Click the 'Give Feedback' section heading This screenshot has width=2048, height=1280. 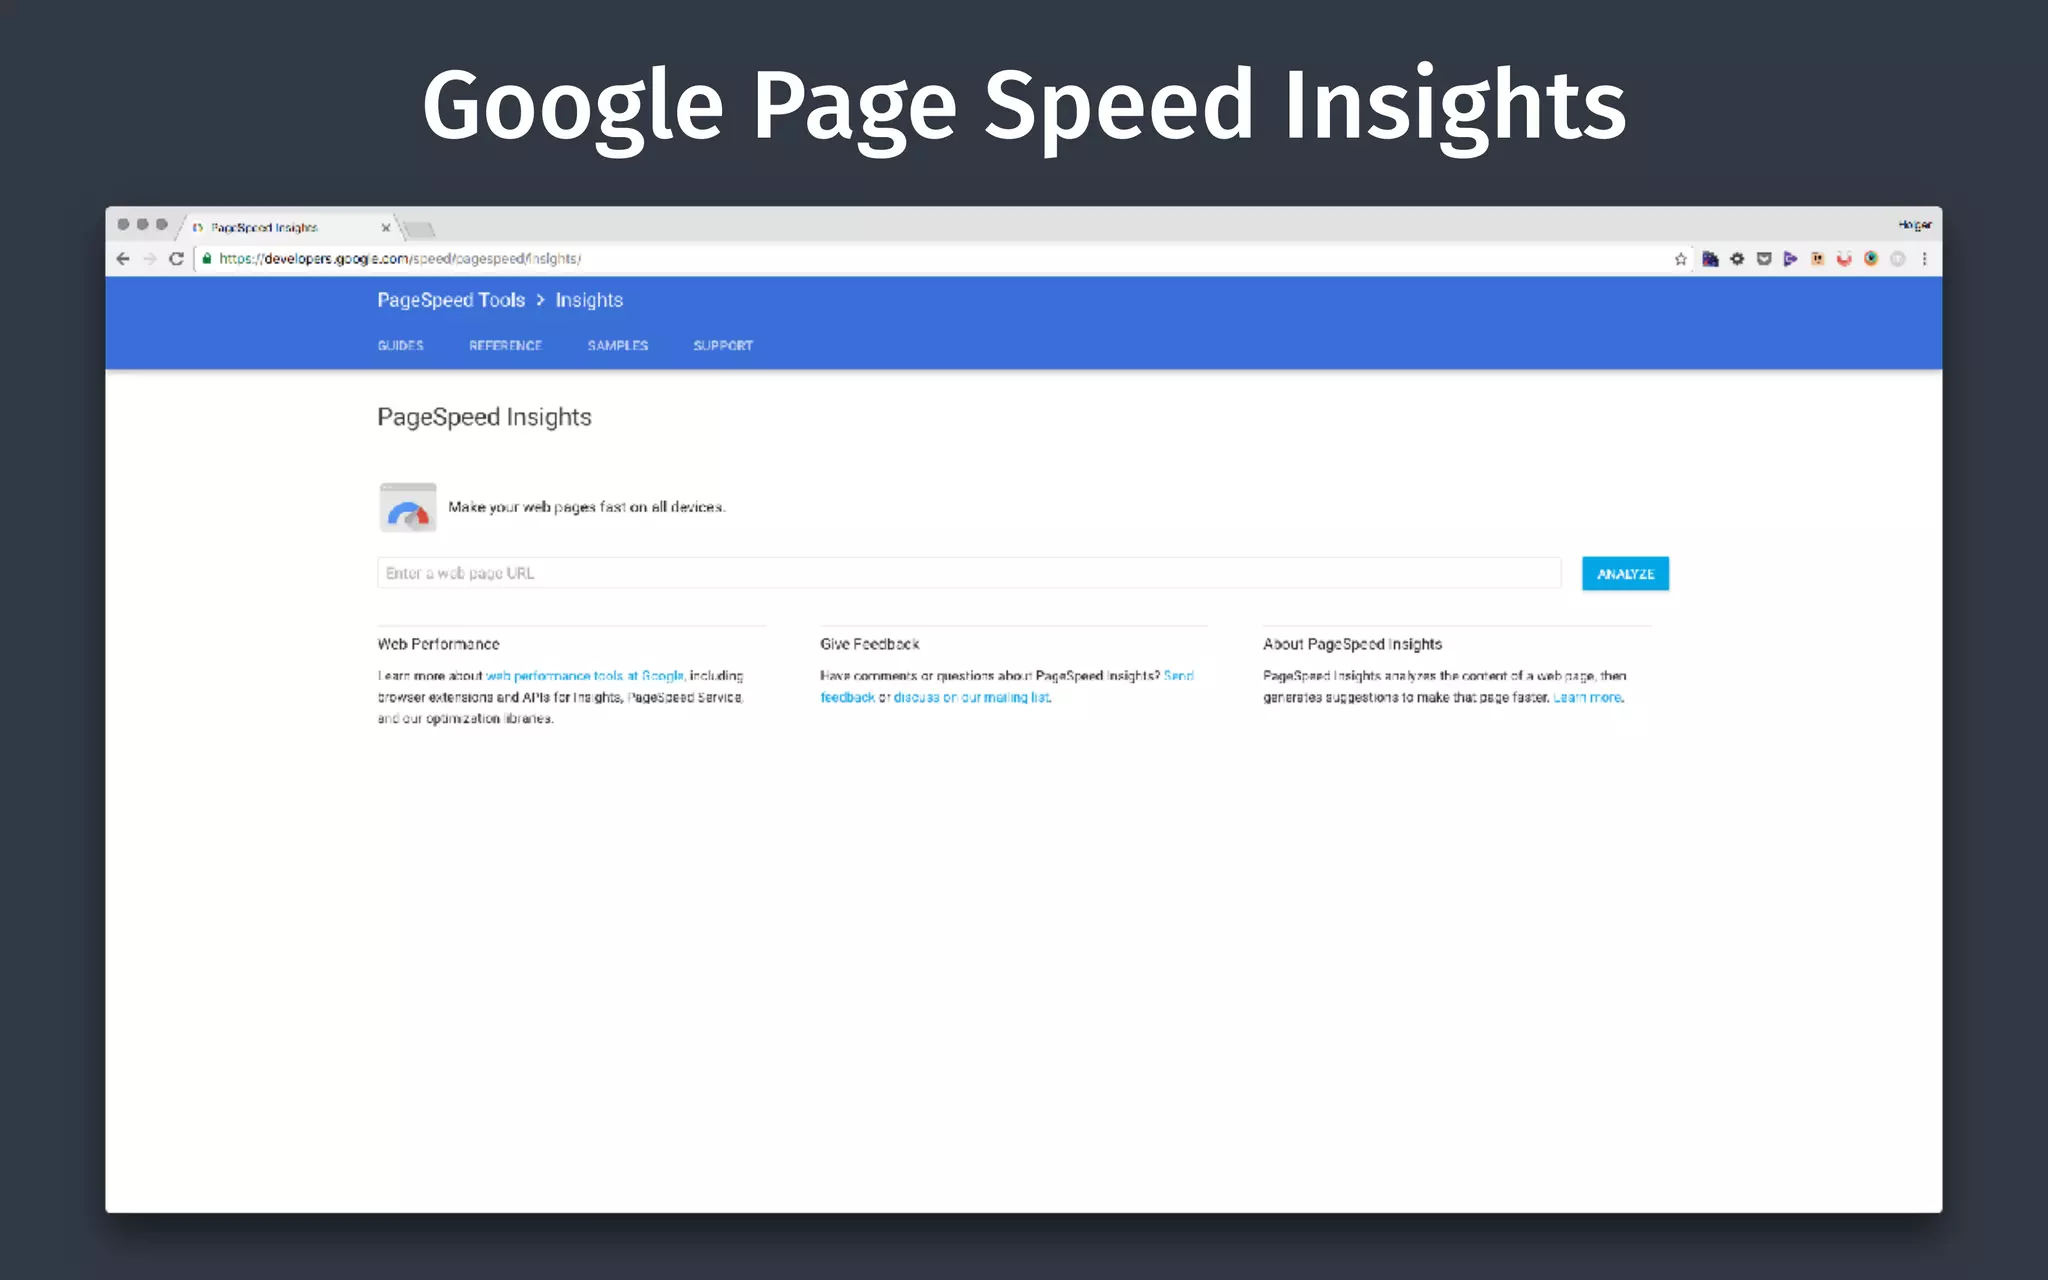pos(869,644)
